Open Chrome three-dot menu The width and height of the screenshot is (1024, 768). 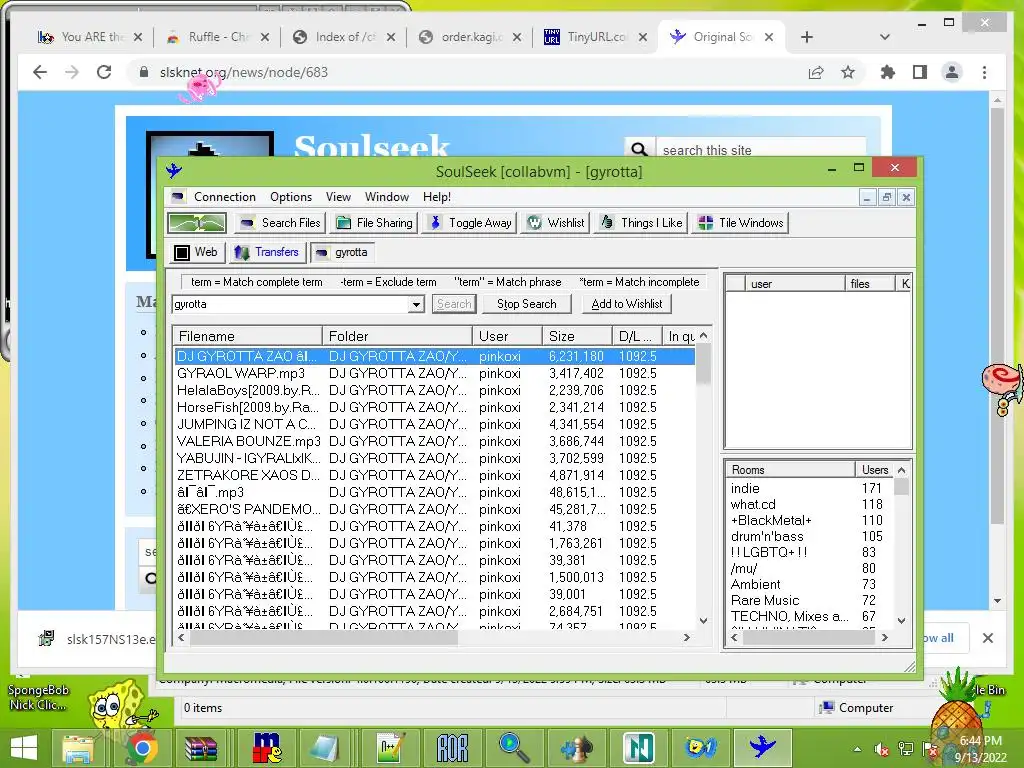984,72
